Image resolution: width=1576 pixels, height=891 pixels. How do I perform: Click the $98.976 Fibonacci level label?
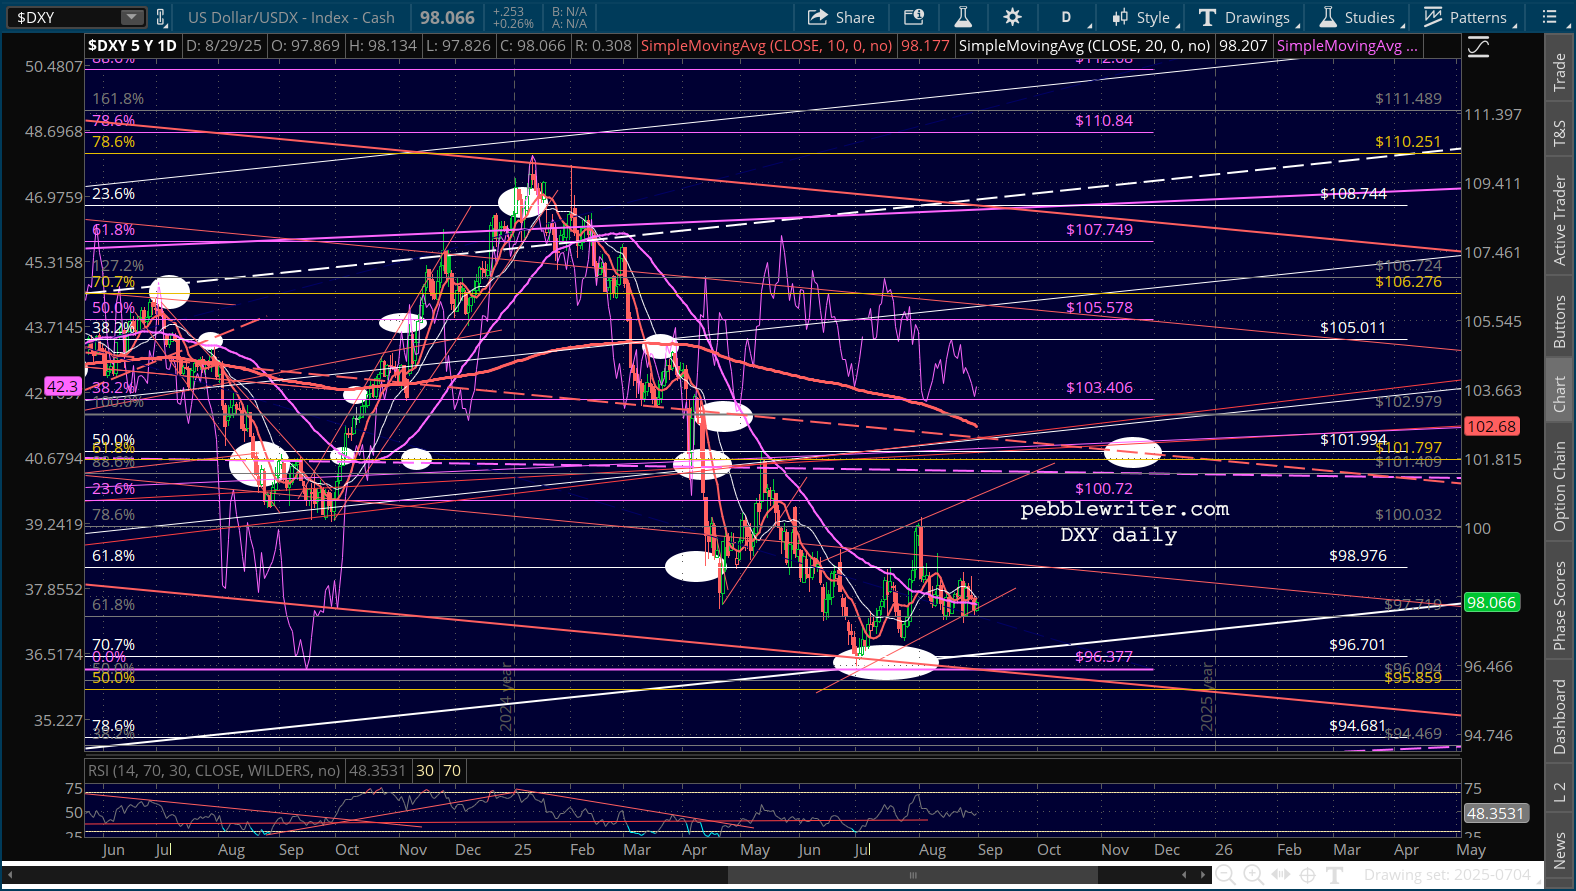1358,556
